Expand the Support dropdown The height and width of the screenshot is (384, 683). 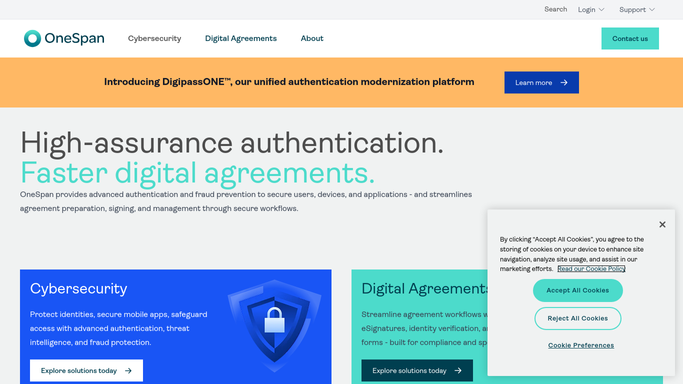pos(637,10)
